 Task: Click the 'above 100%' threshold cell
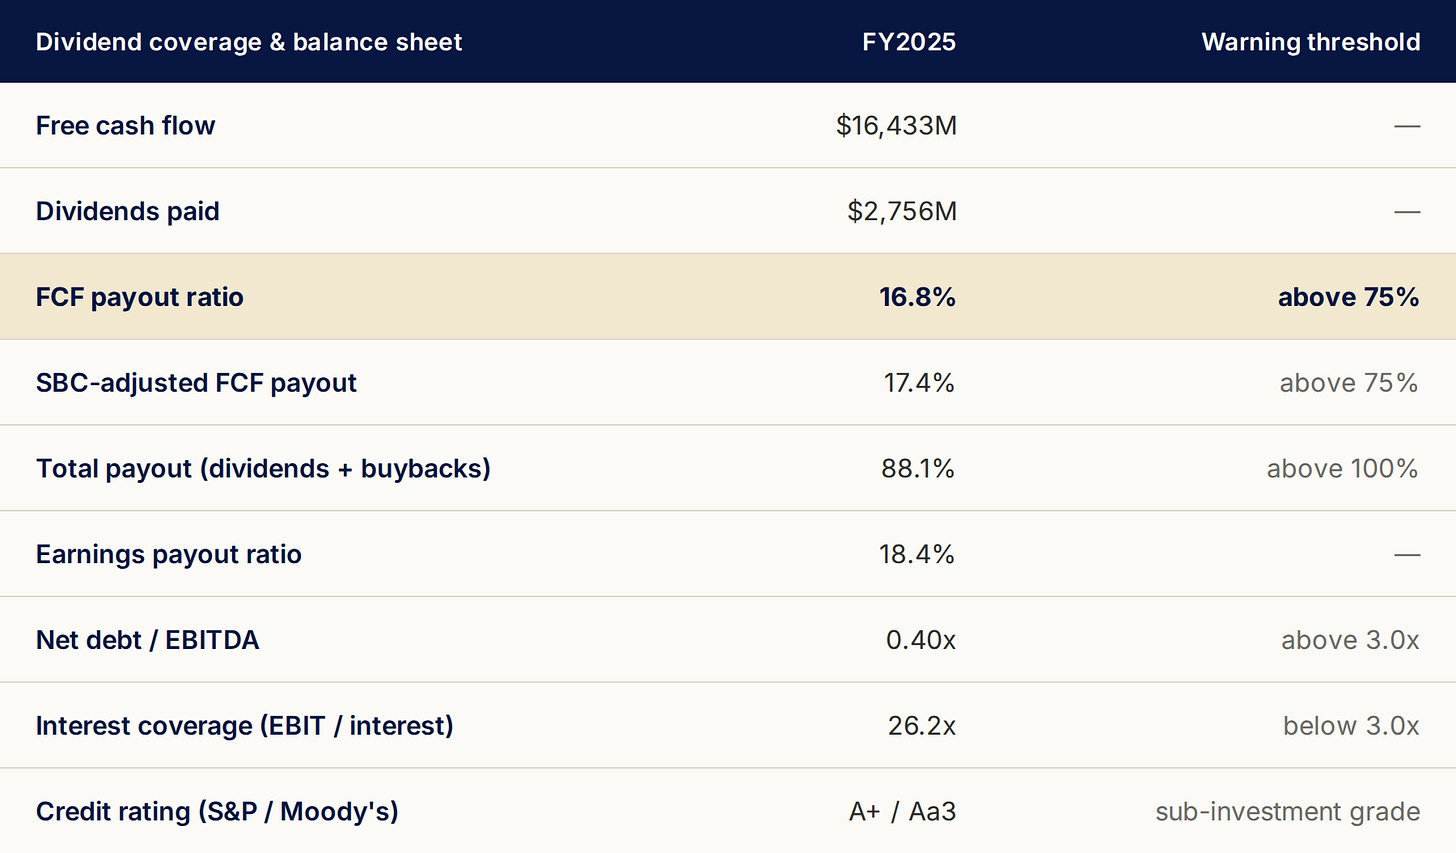(x=1342, y=469)
